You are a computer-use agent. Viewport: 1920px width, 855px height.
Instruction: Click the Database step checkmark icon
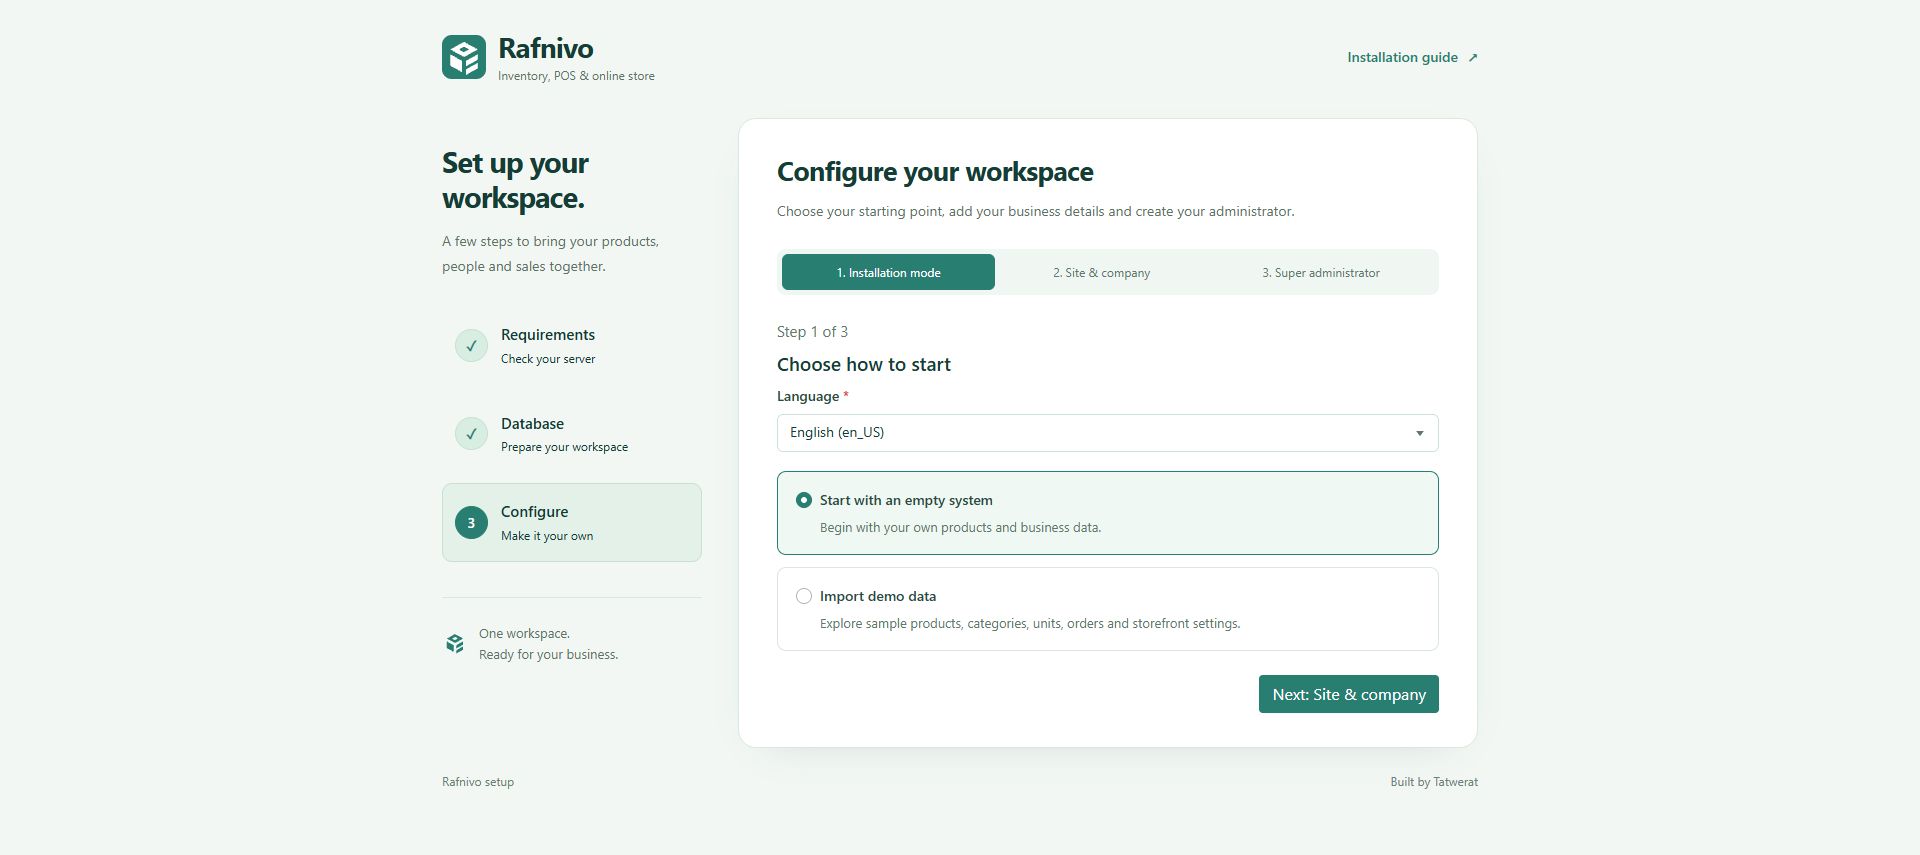471,434
